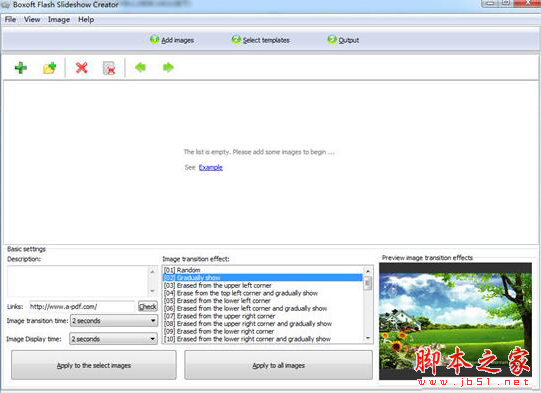Click the green left arrow icon
Screen dimensions: 541x393
(140, 68)
